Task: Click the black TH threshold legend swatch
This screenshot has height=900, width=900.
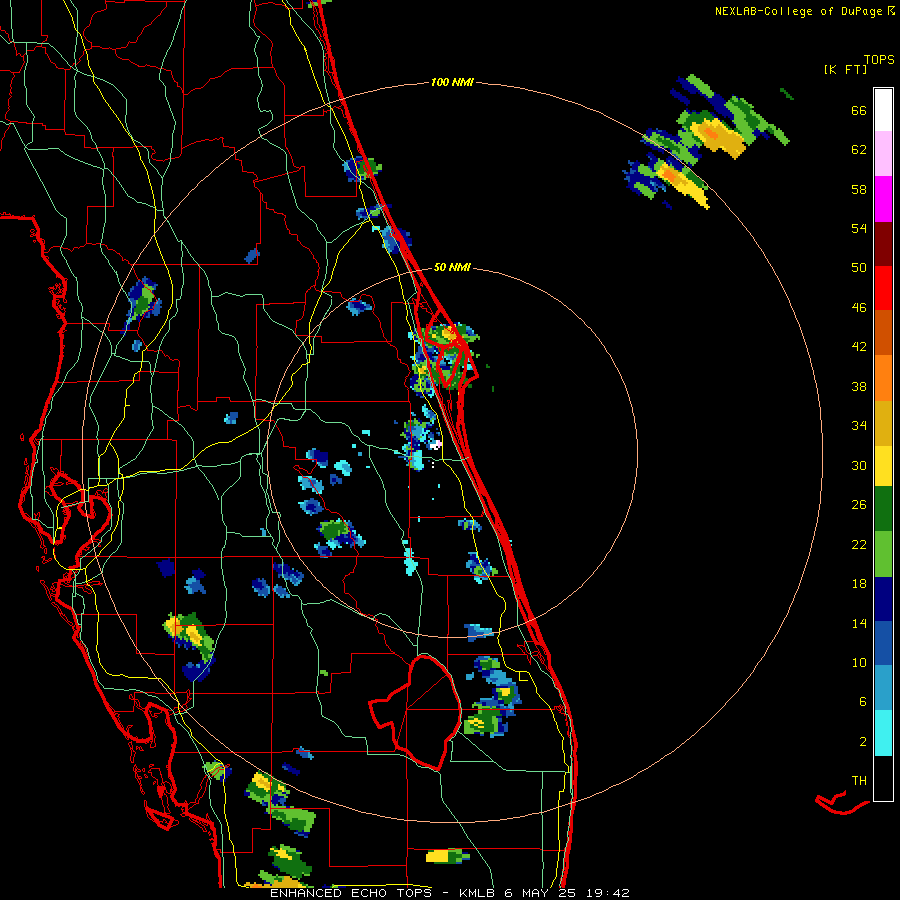Action: pos(883,778)
